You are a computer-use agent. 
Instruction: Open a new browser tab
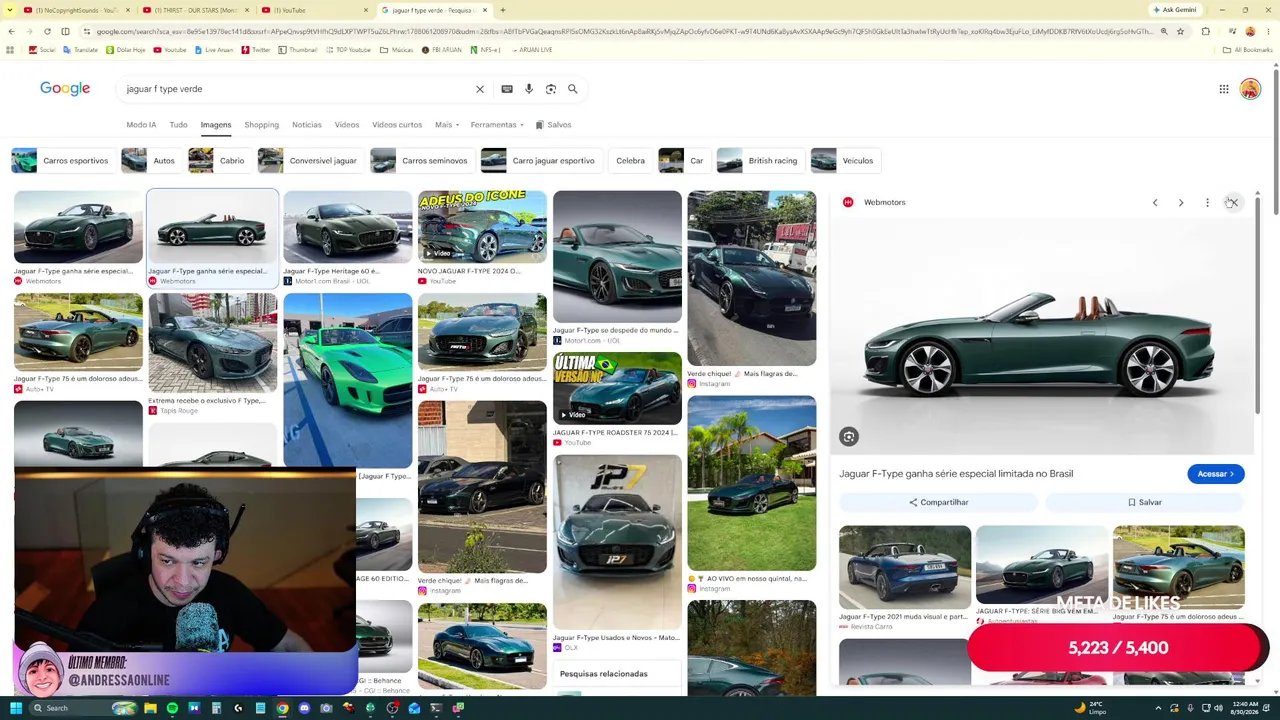503,10
